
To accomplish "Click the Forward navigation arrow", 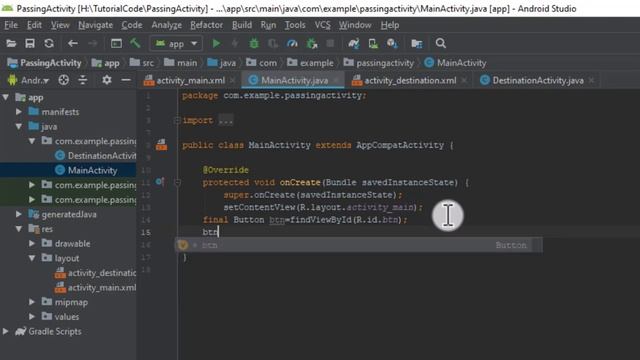I will 93,43.
